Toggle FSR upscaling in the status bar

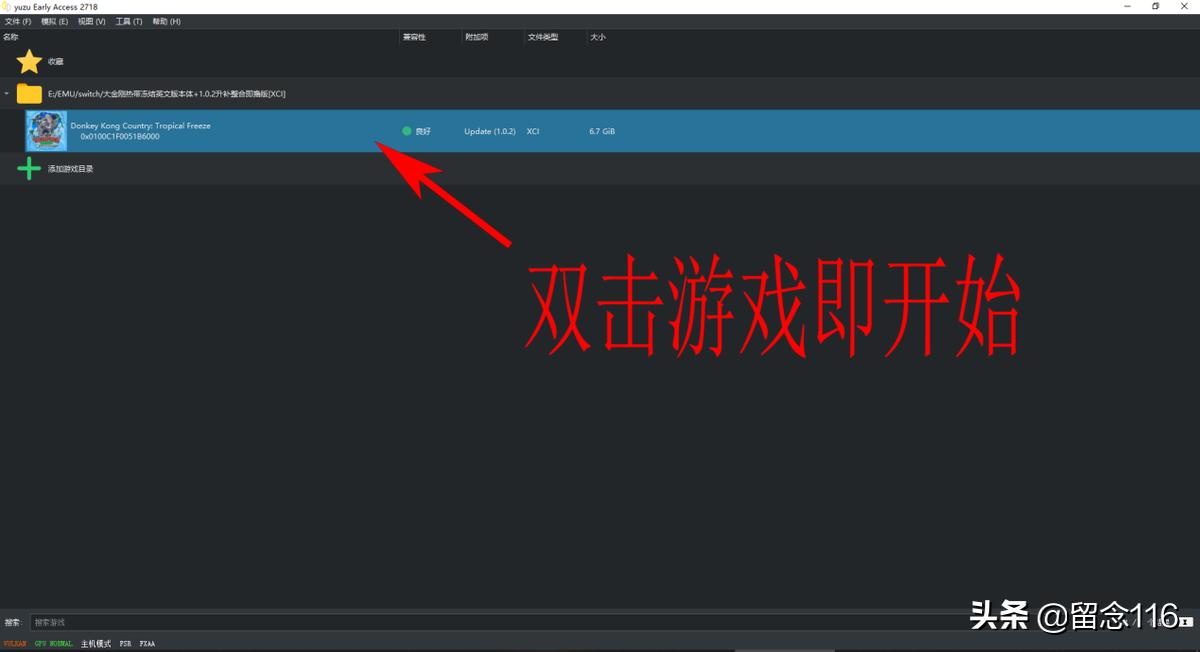(x=125, y=643)
